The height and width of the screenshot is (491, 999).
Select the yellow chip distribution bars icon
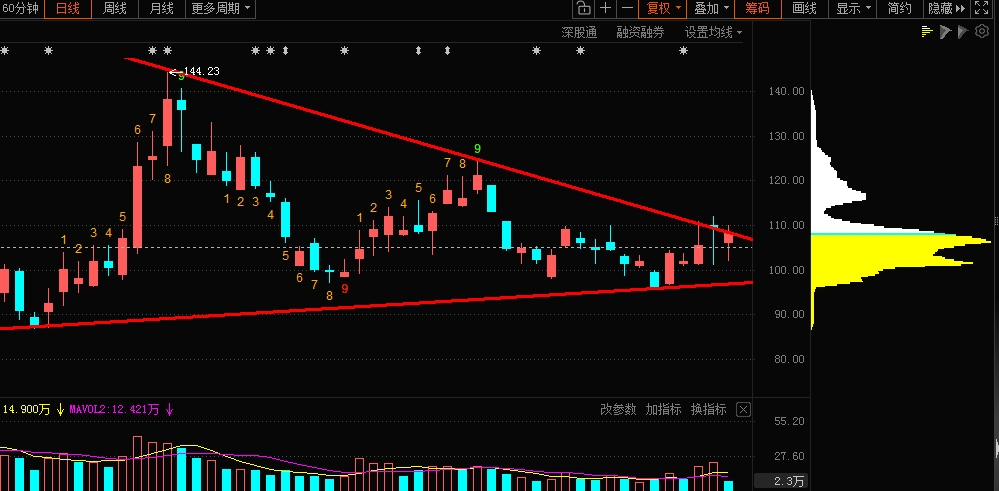coord(927,31)
